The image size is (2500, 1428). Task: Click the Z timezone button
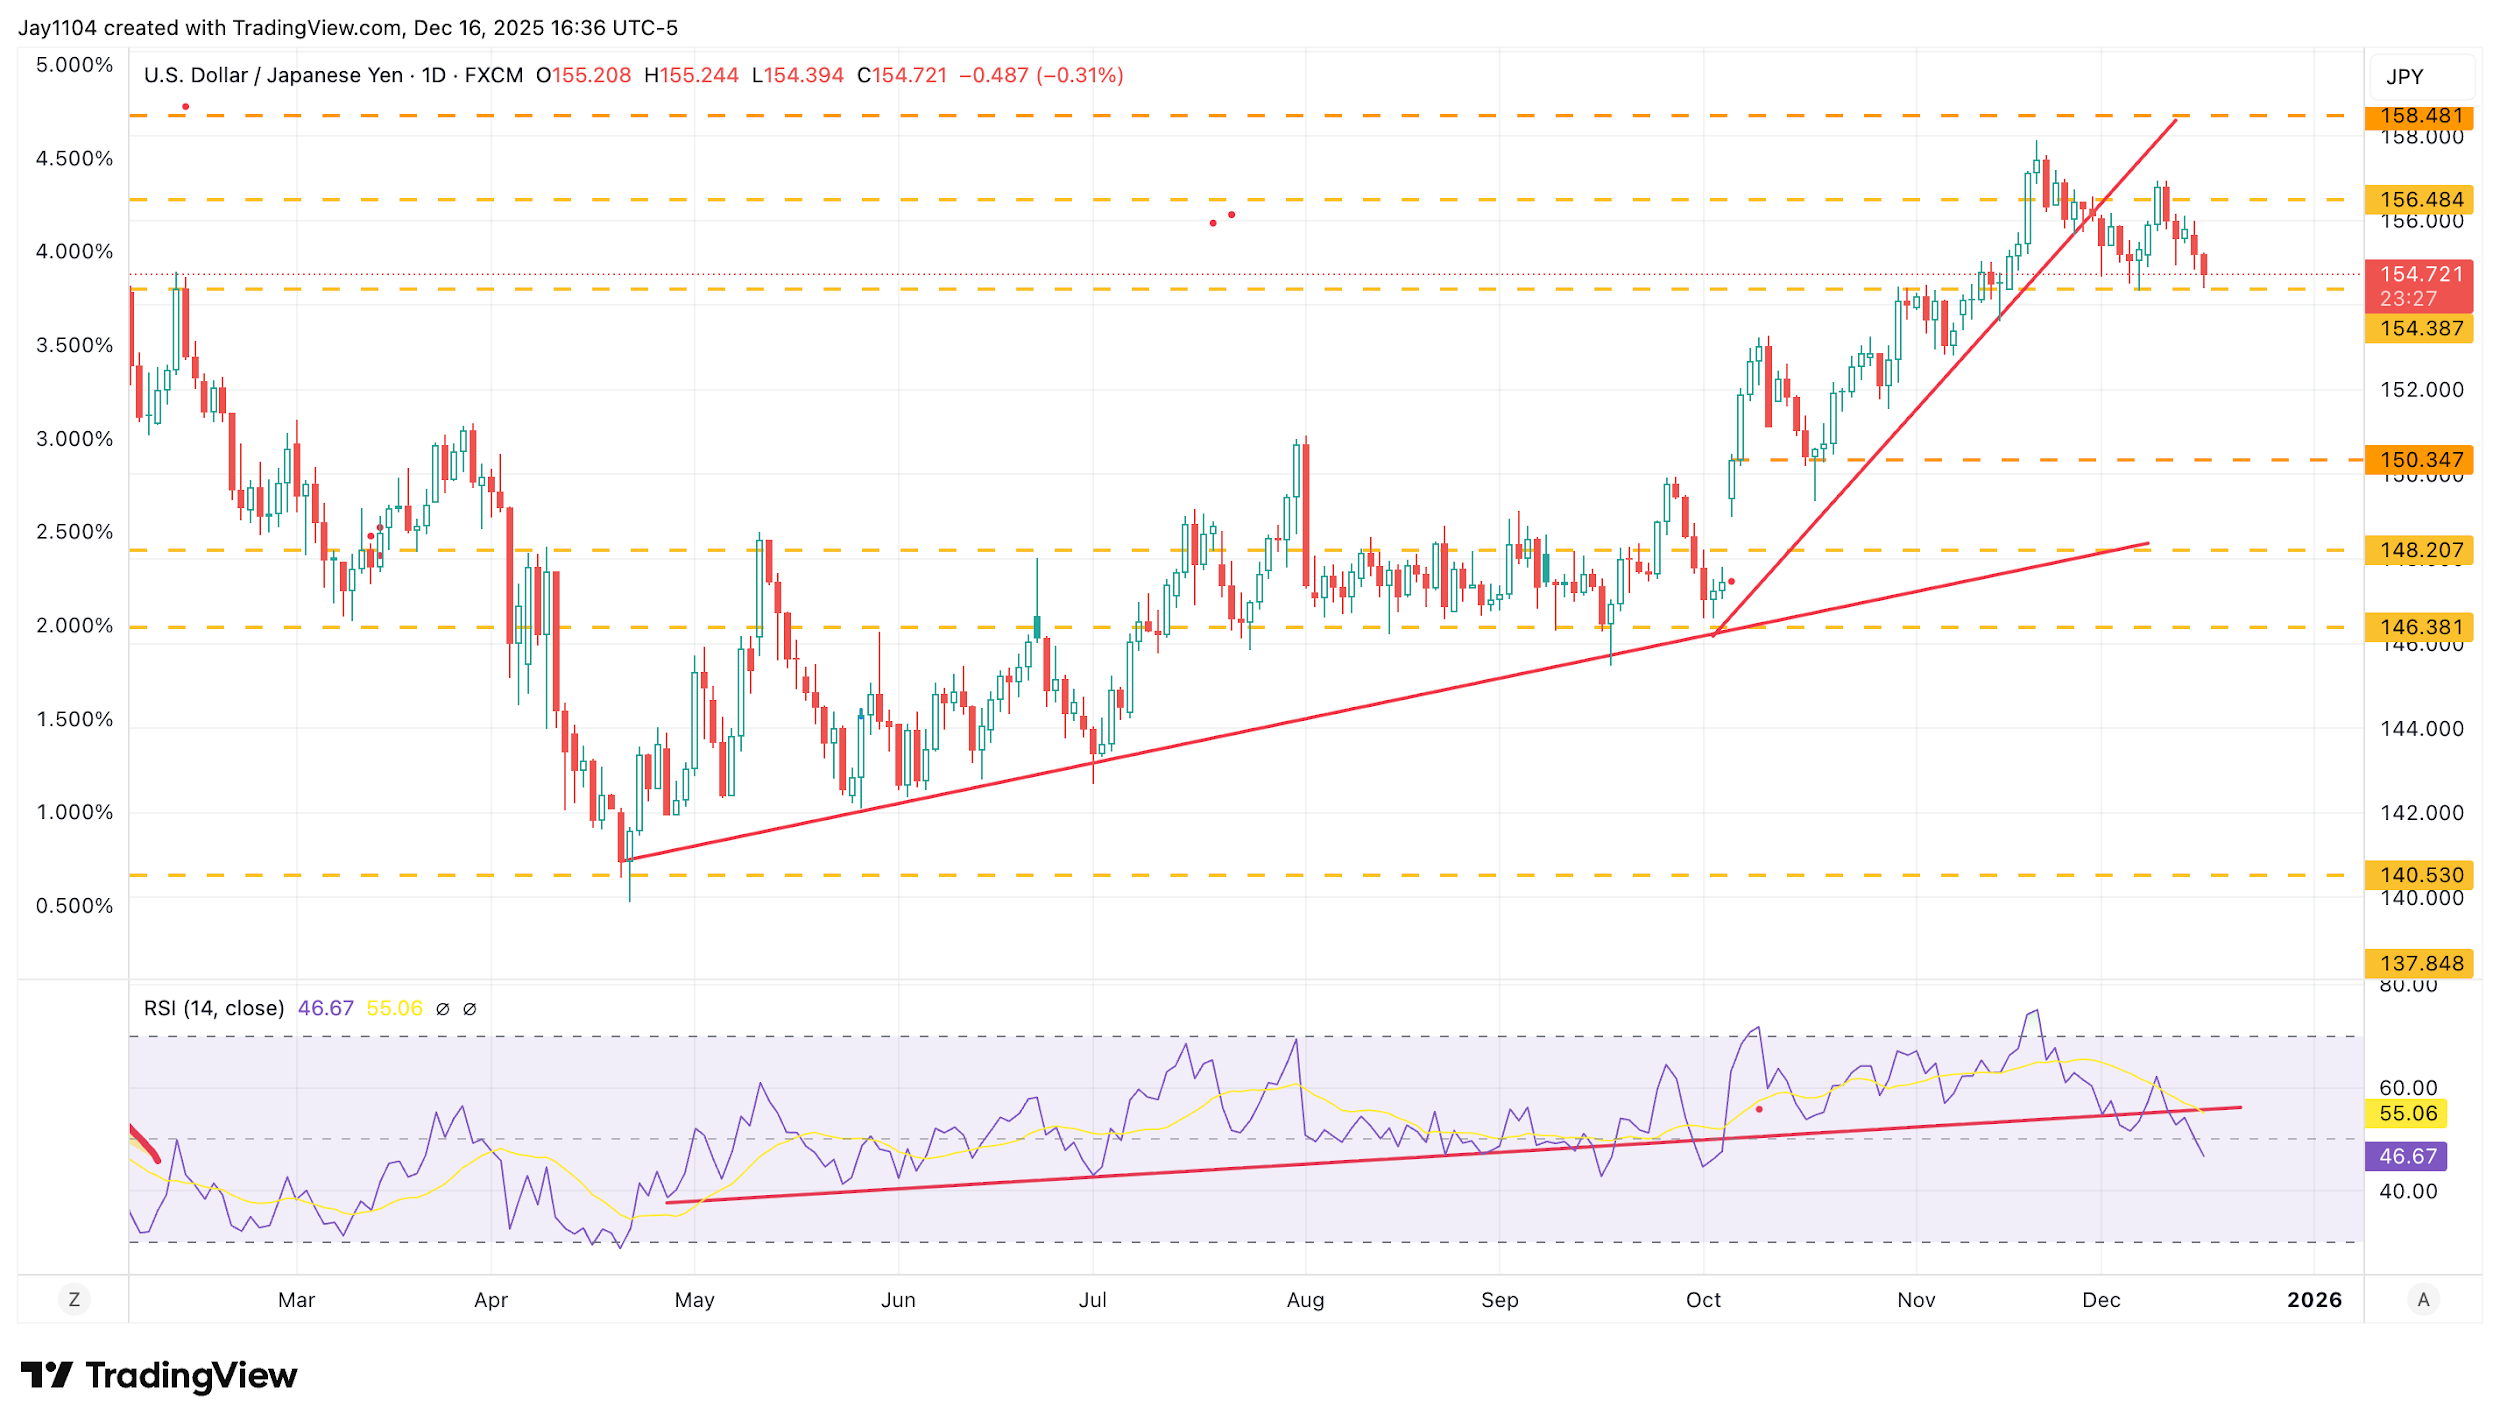[74, 1300]
